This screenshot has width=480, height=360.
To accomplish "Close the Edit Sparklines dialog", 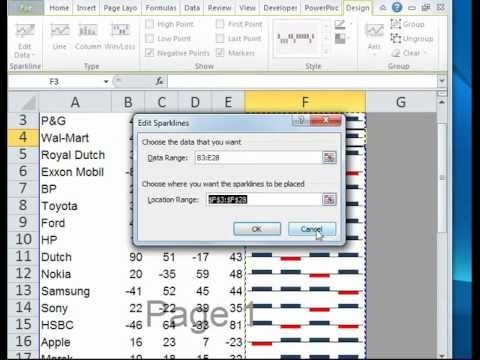I will point(325,120).
